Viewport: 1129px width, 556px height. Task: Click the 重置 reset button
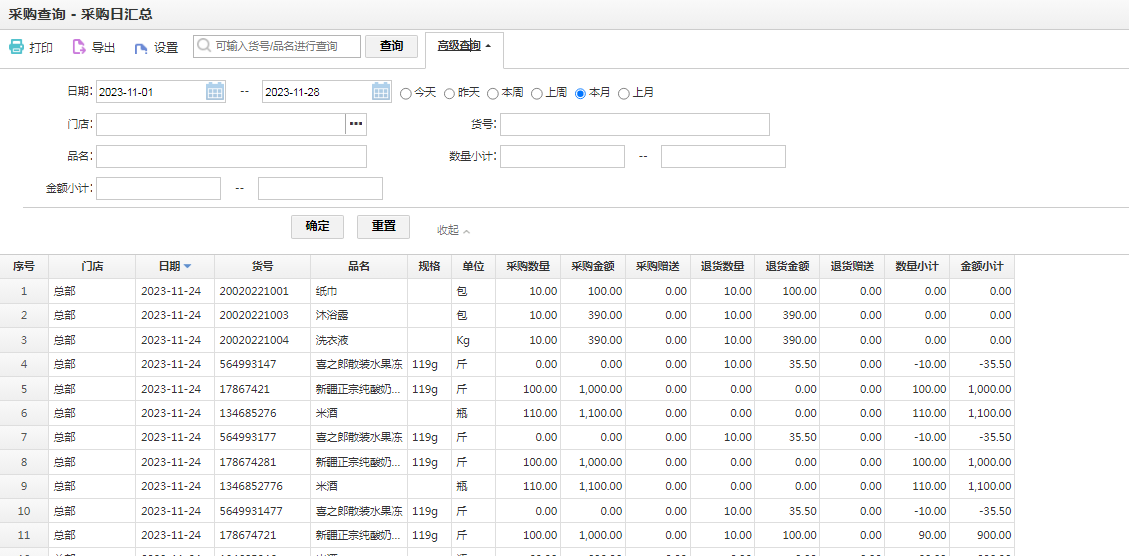pyautogui.click(x=383, y=226)
